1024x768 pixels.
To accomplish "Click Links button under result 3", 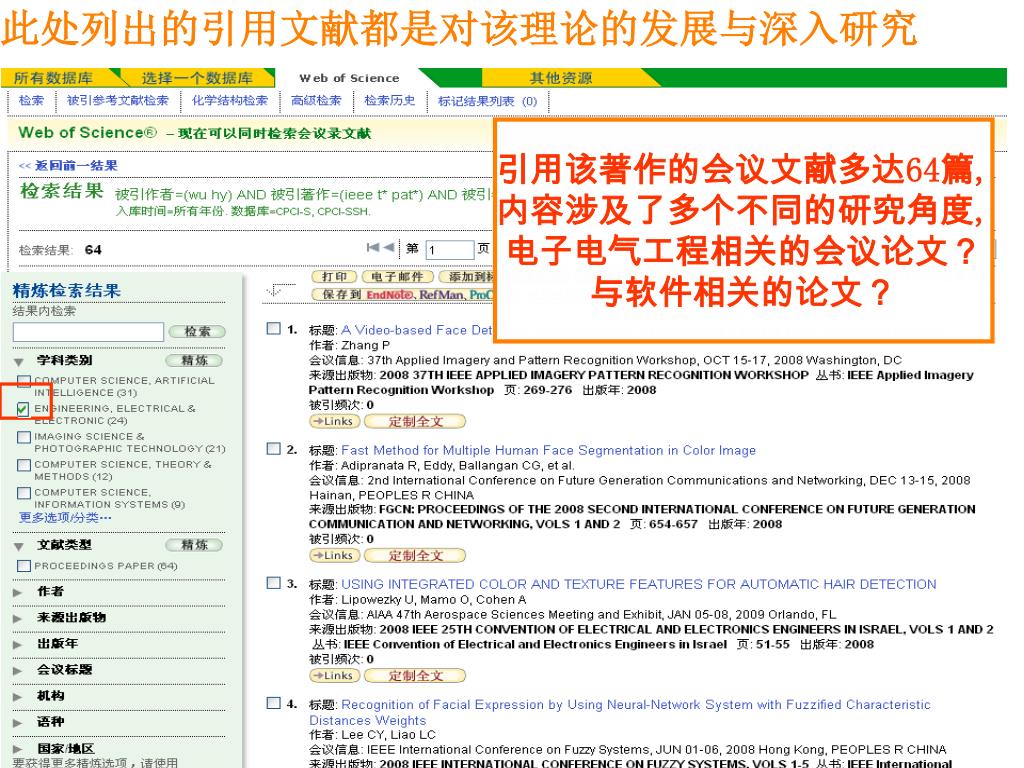I will point(334,675).
